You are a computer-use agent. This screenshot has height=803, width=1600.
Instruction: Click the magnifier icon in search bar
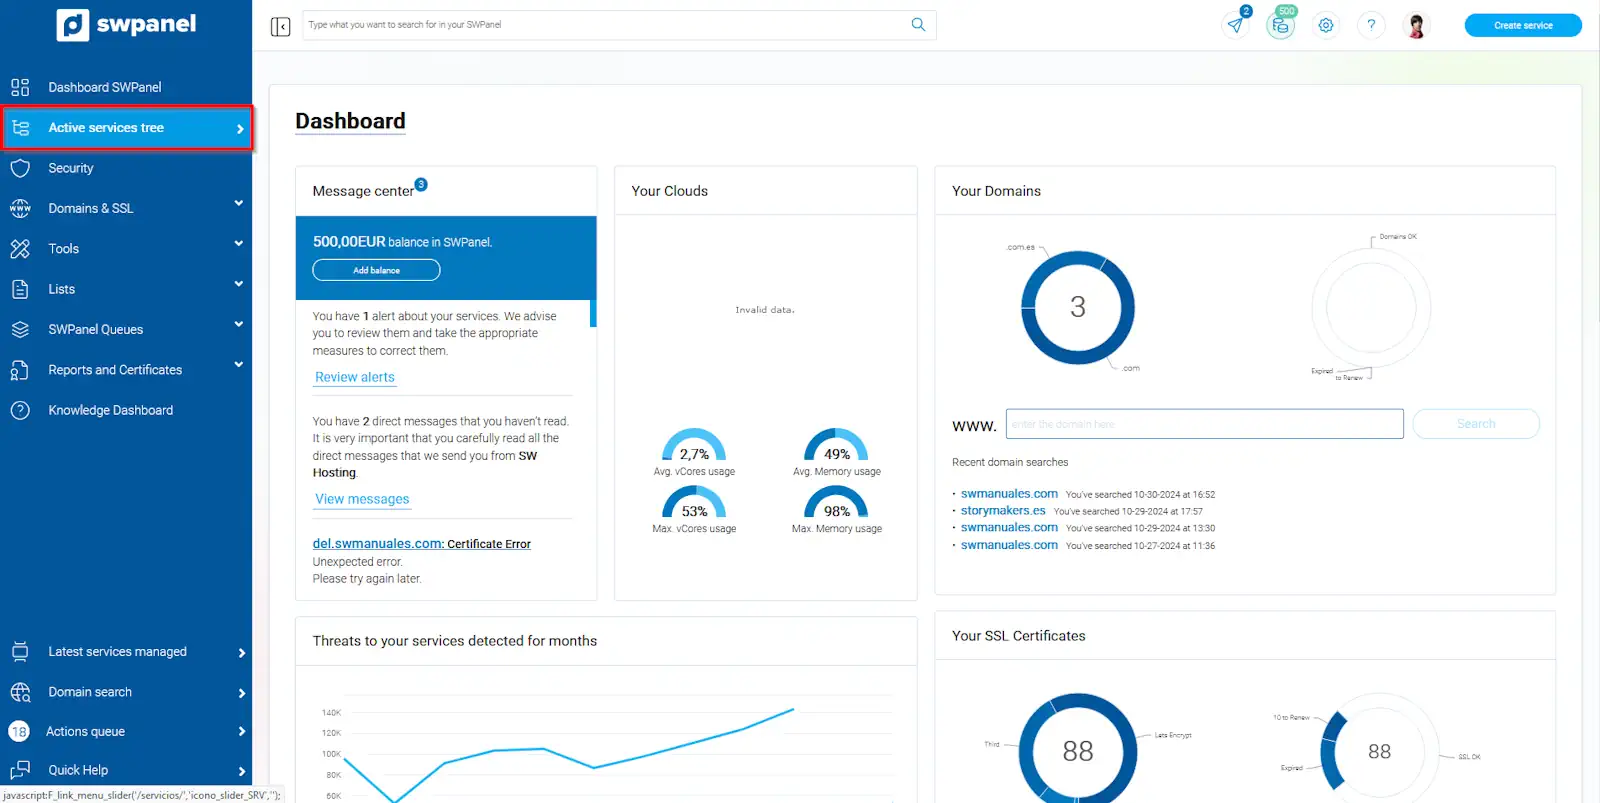pyautogui.click(x=918, y=25)
